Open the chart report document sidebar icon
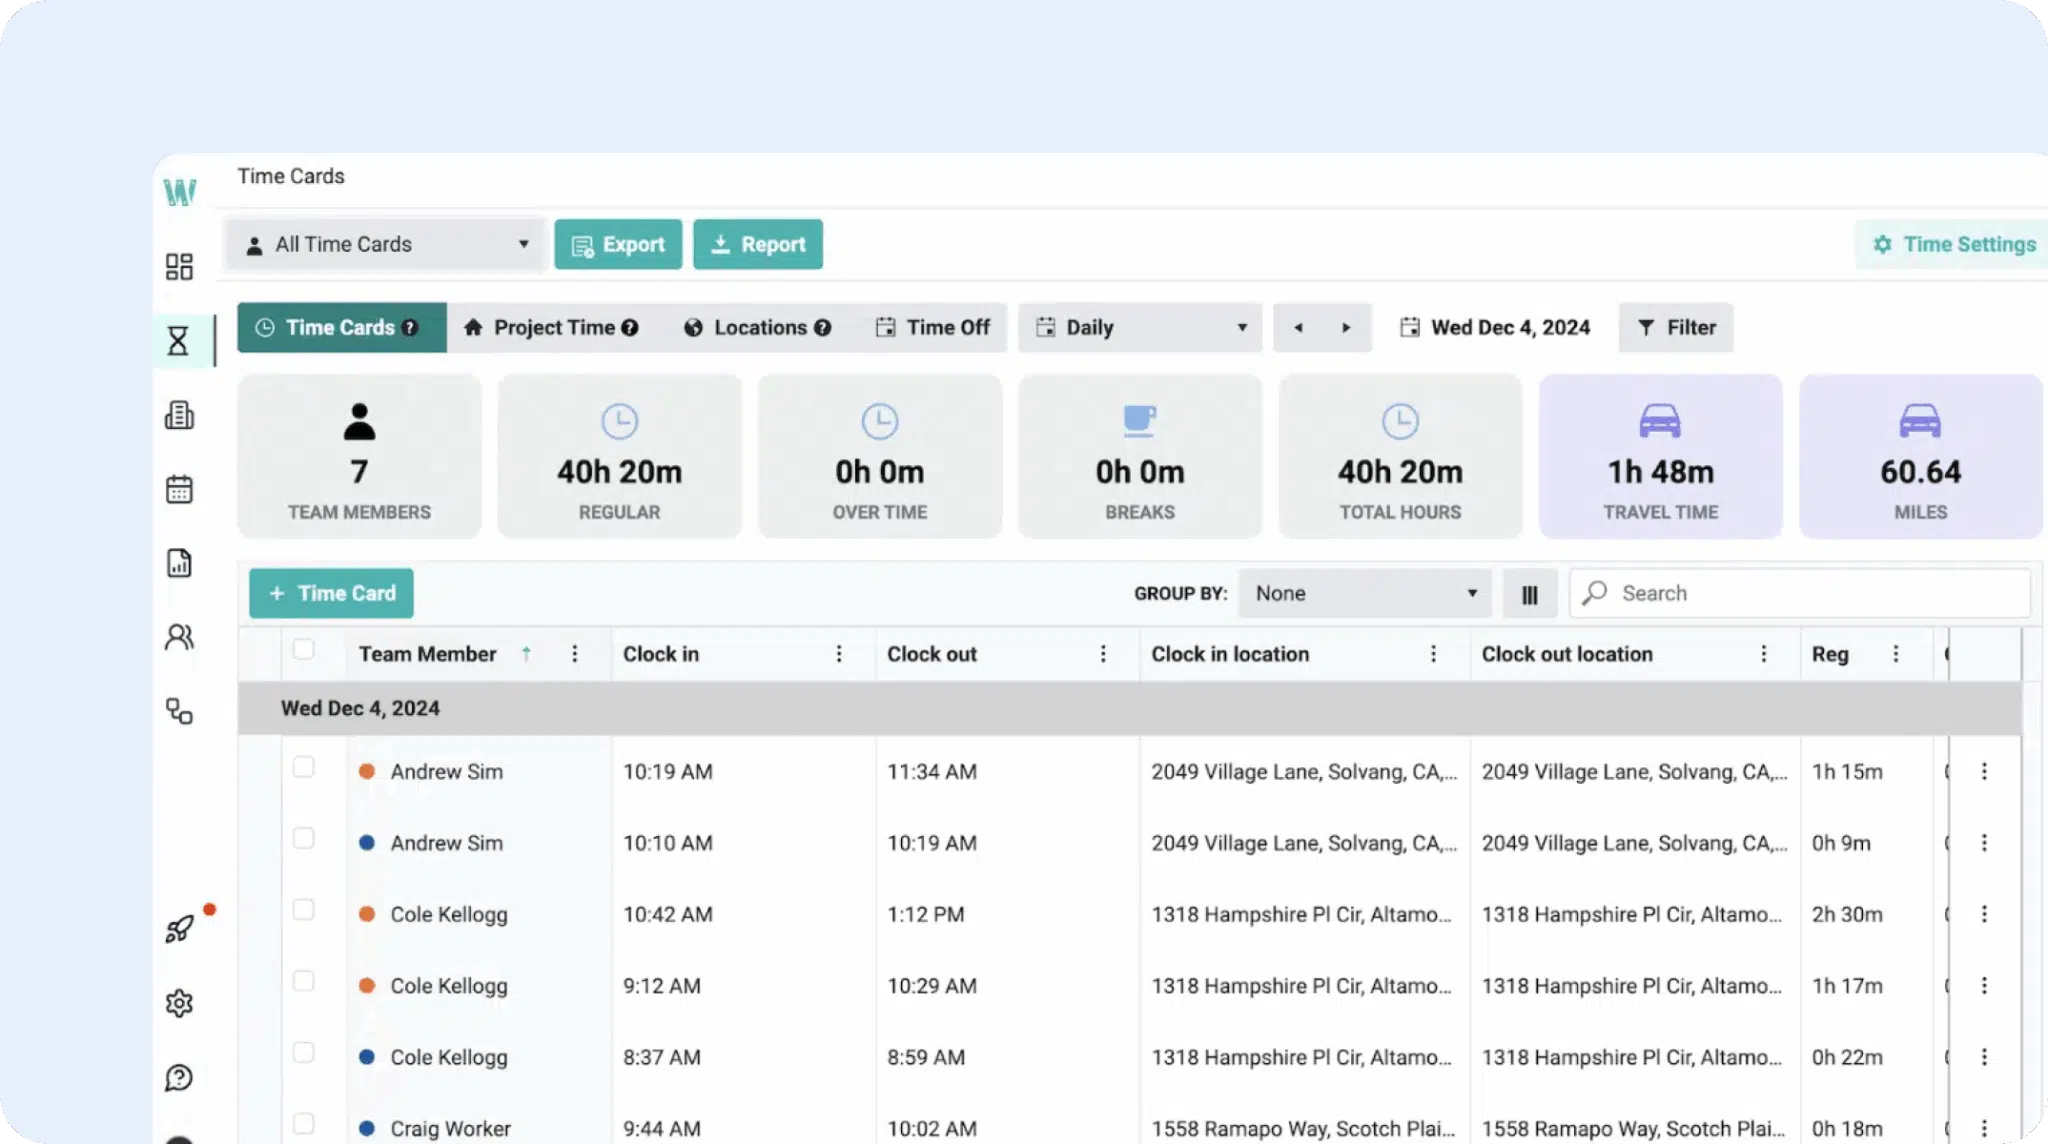 179,563
